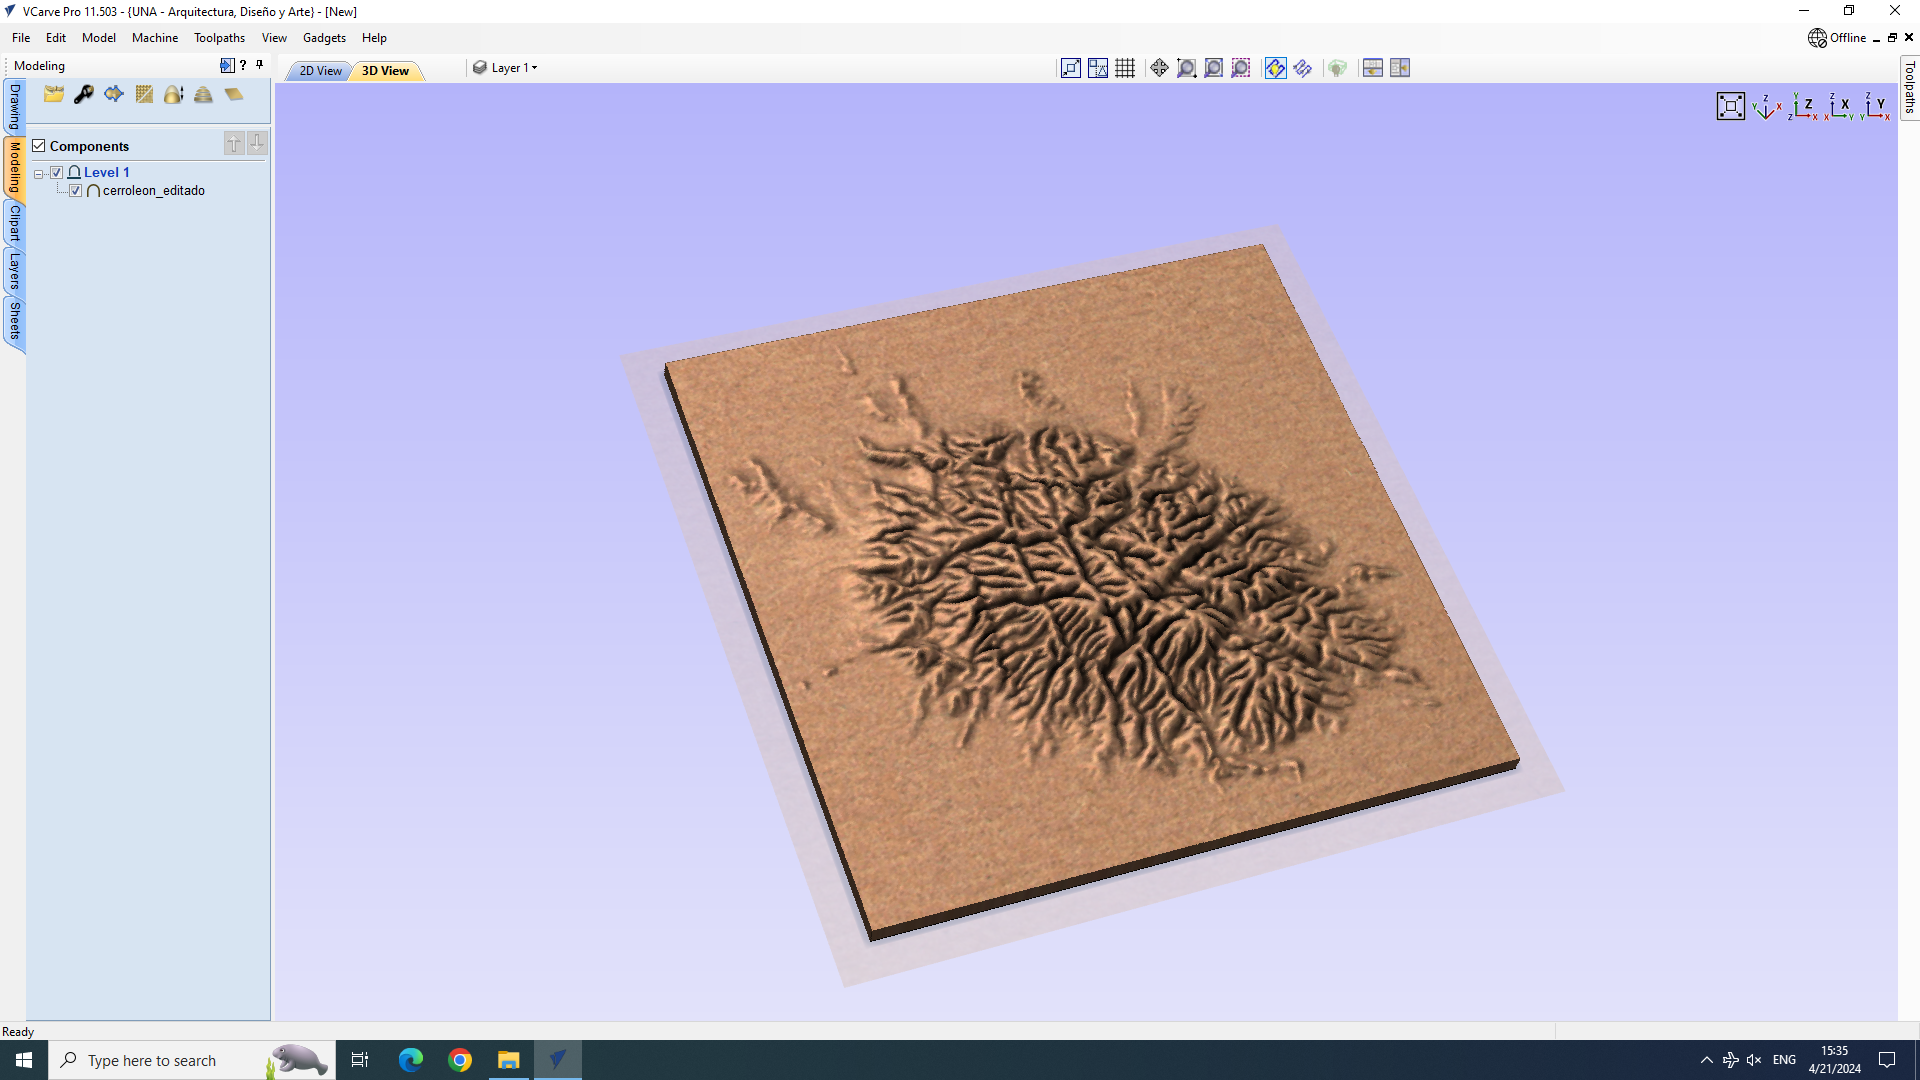Click the Zoom to Selected icon
This screenshot has height=1080, width=1920.
(1240, 68)
